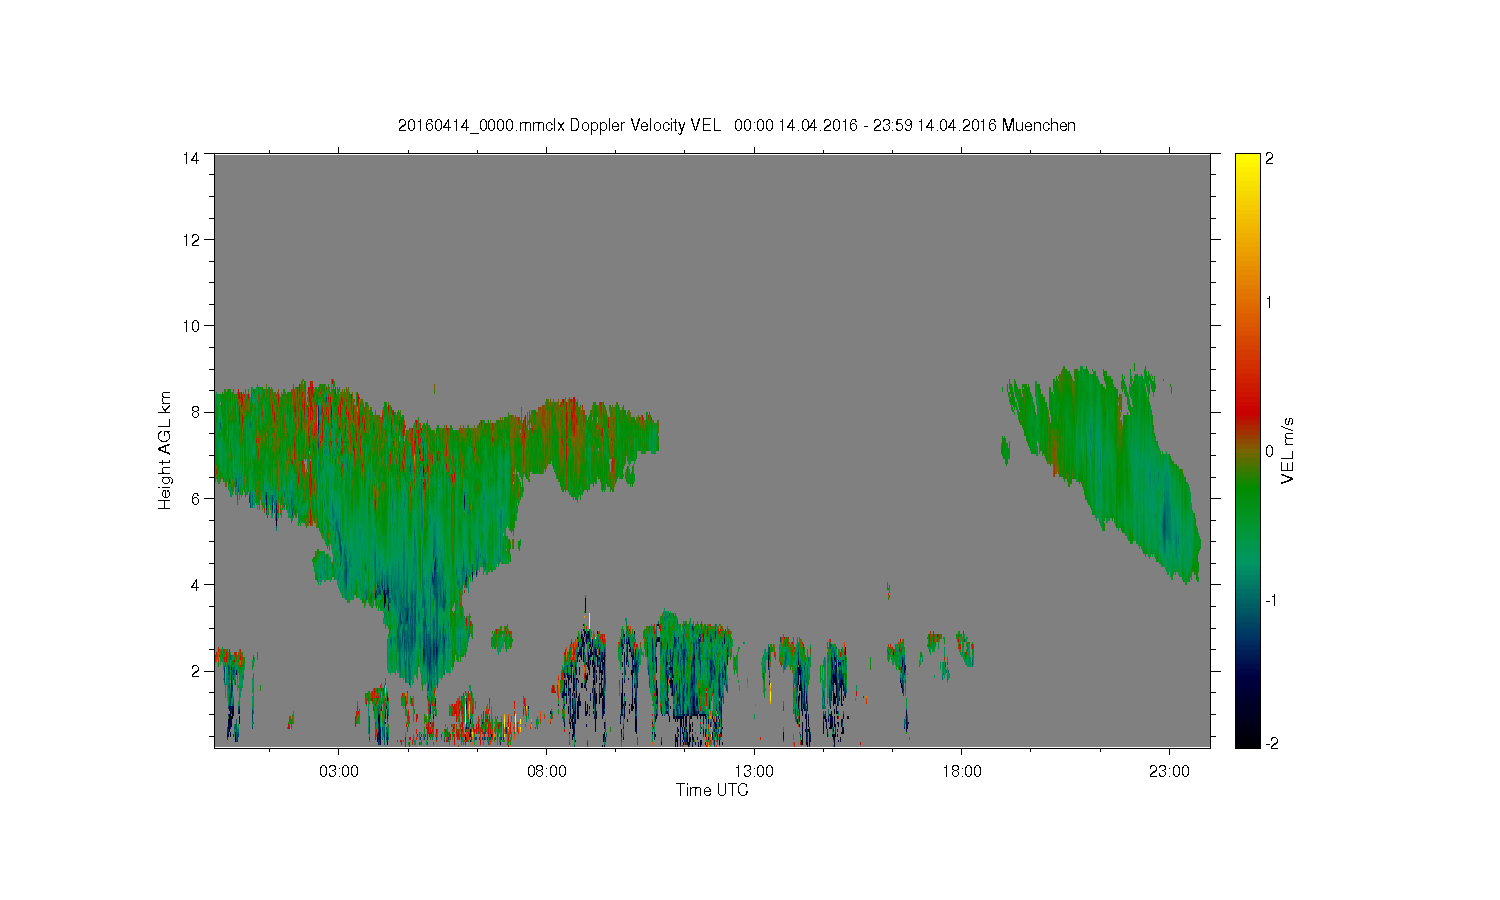Select the "18:00" time tick label

(962, 772)
